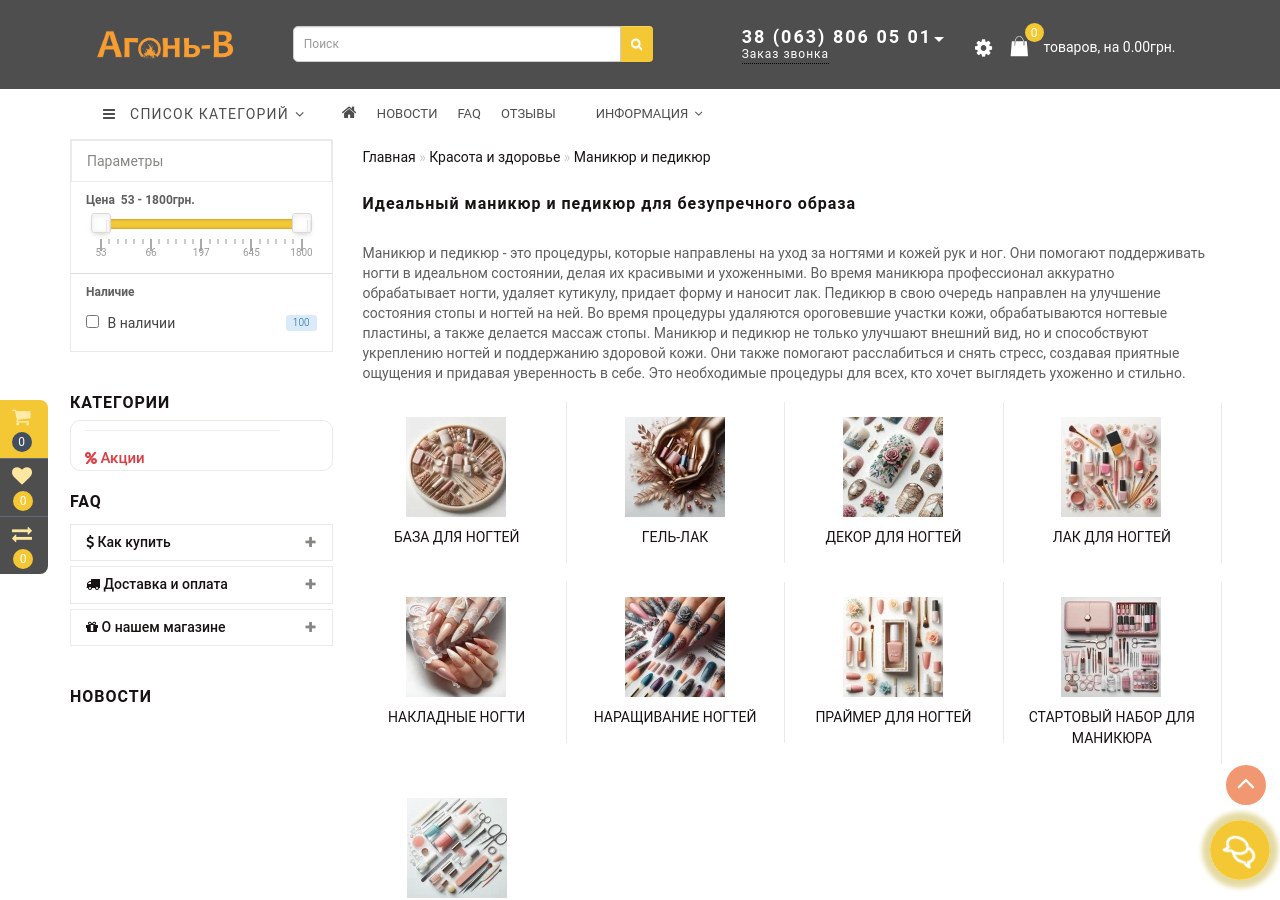Viewport: 1280px width, 900px height.
Task: Click the "Заказ звонка" link
Action: (x=785, y=55)
